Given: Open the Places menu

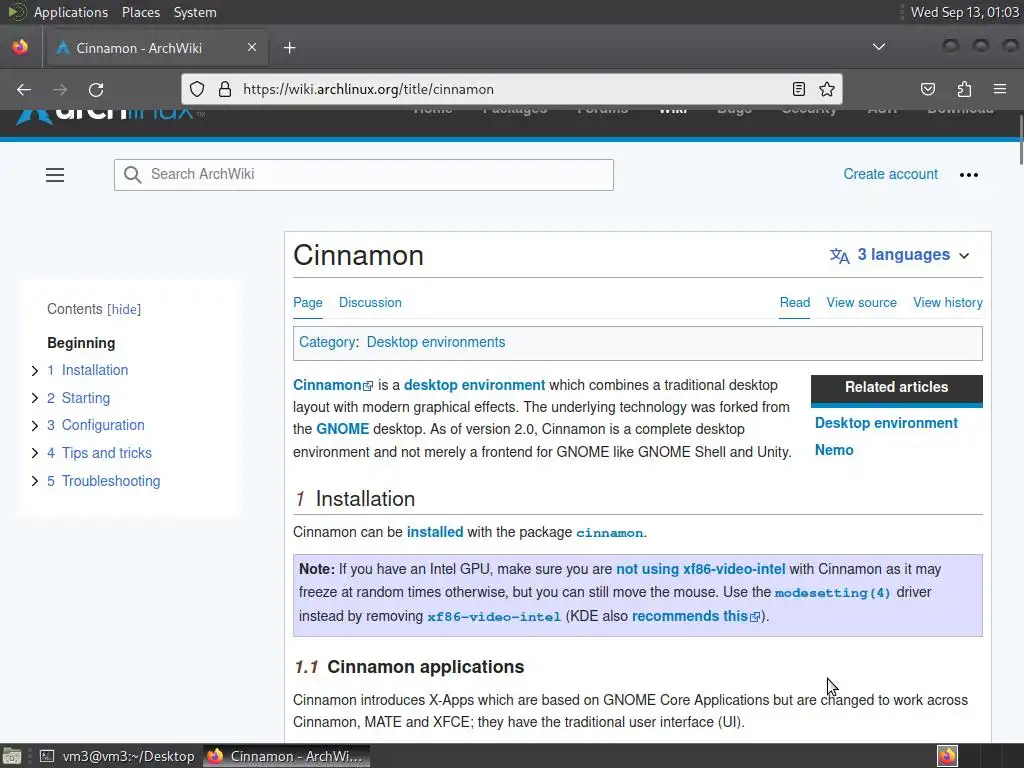Looking at the screenshot, I should pos(140,12).
